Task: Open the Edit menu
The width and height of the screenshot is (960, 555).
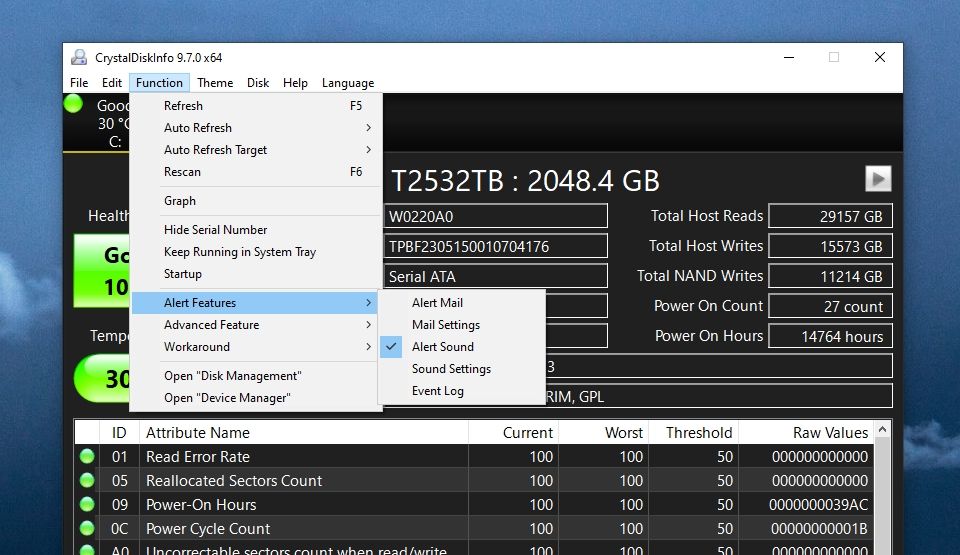Action: [111, 83]
